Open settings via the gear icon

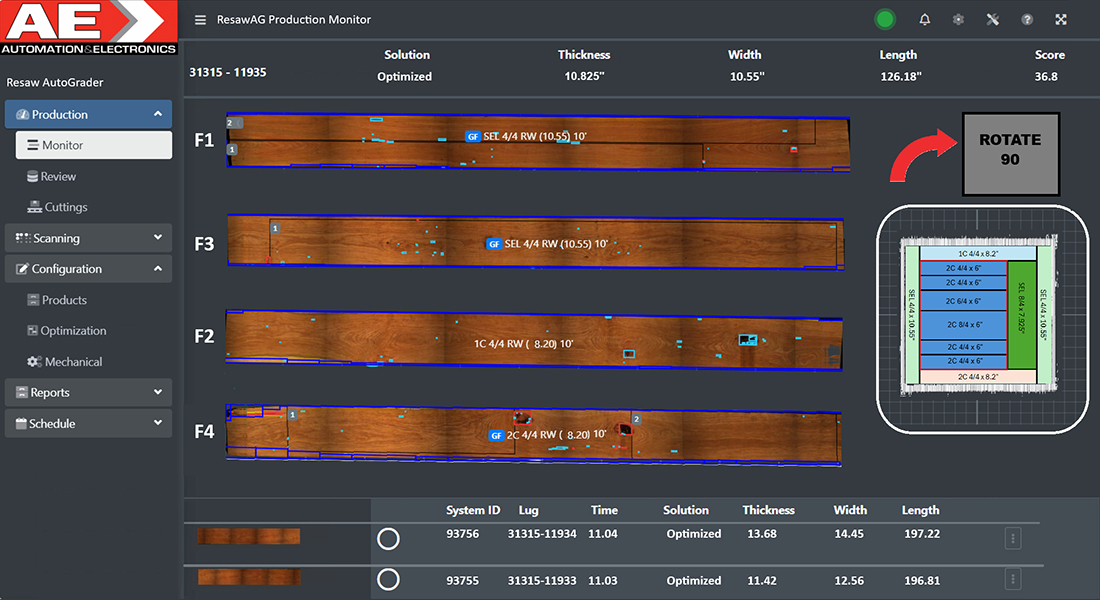[958, 20]
